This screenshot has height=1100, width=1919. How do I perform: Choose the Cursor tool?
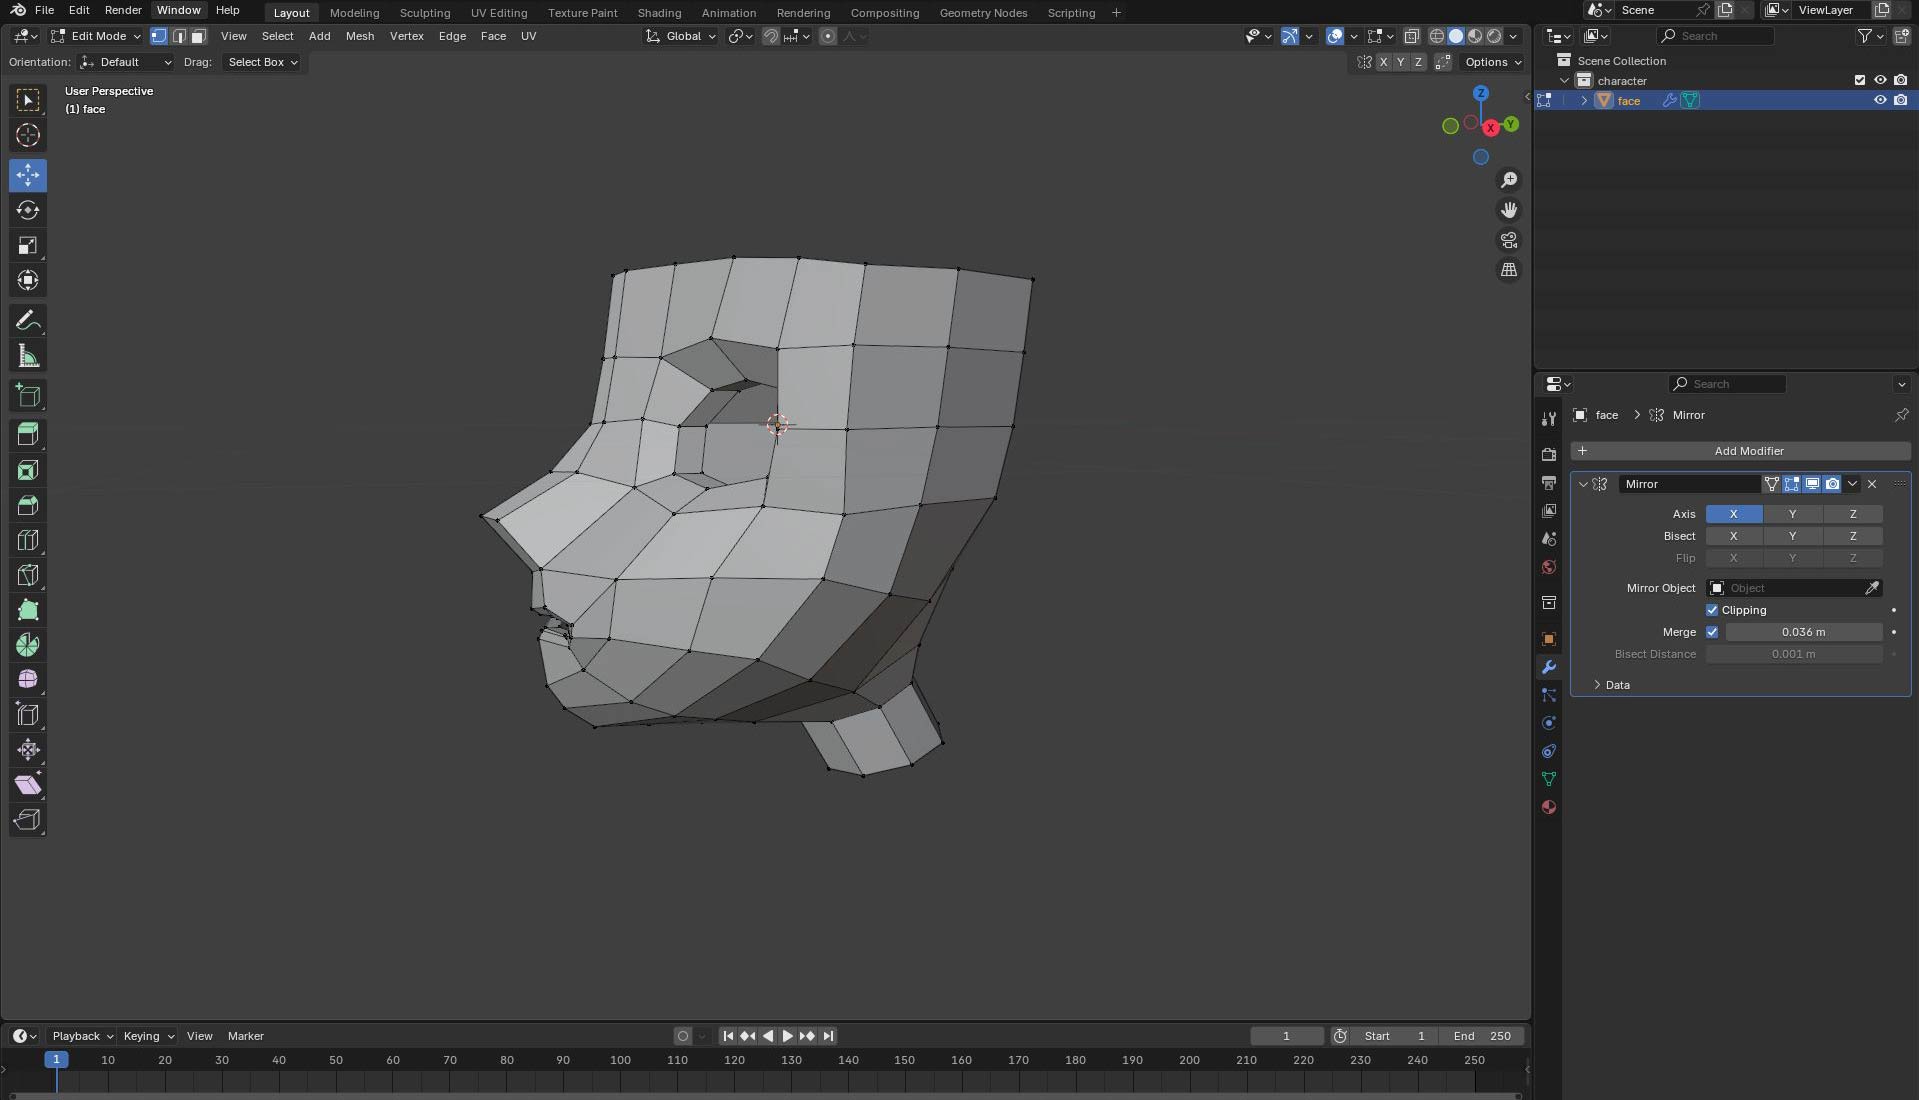click(28, 135)
